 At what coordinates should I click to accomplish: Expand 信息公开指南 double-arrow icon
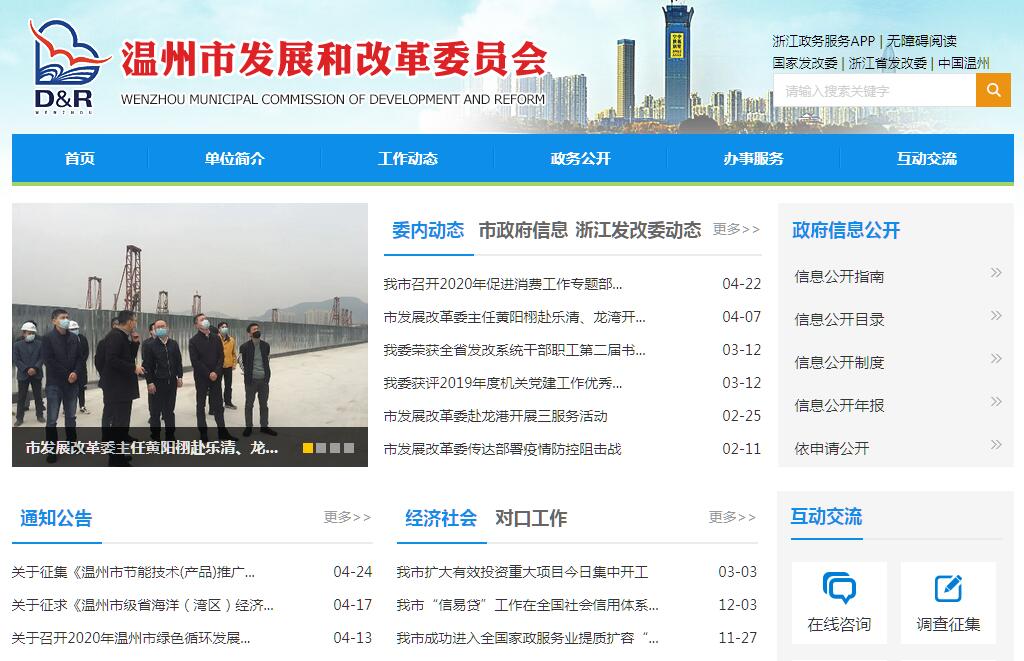995,273
